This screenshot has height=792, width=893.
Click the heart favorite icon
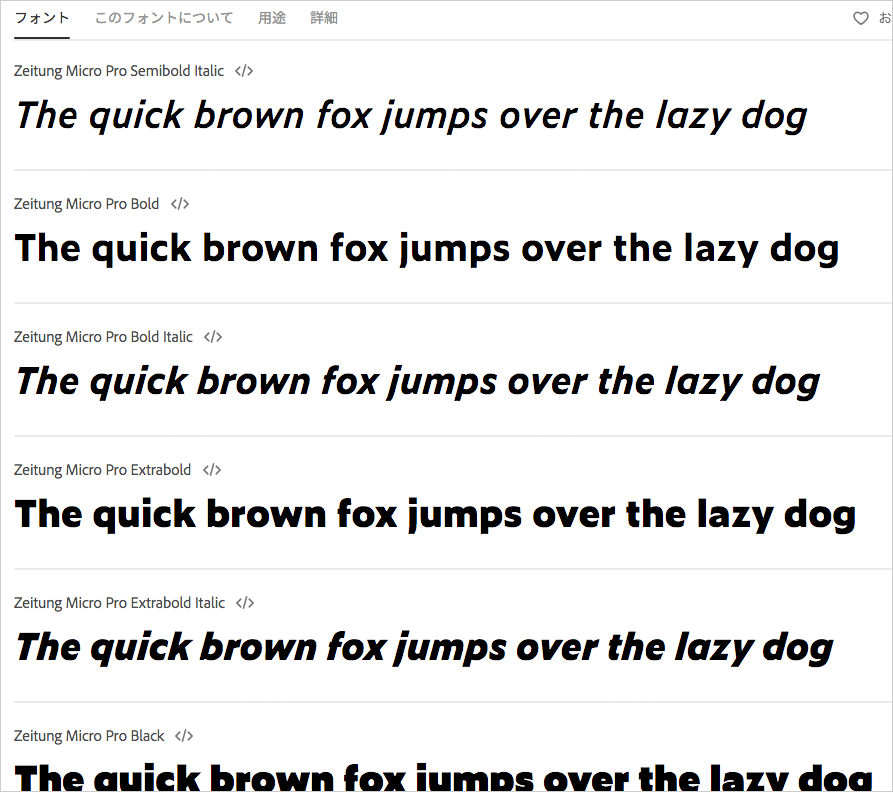click(861, 18)
